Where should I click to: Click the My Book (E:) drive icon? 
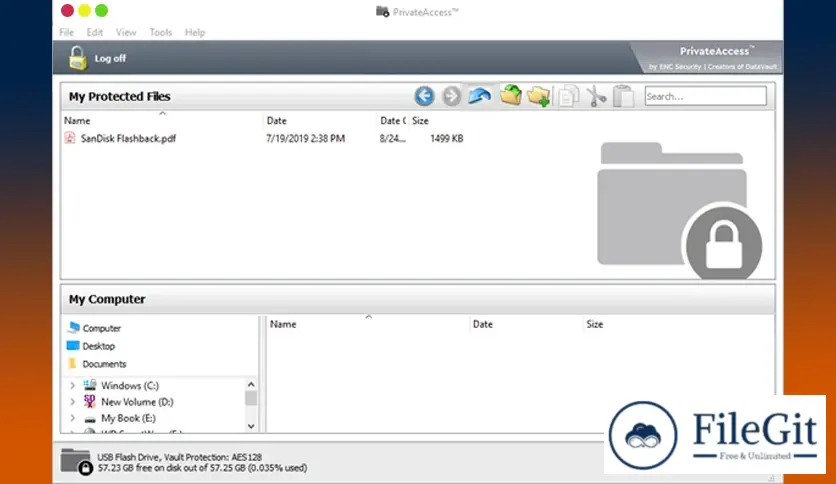90,420
